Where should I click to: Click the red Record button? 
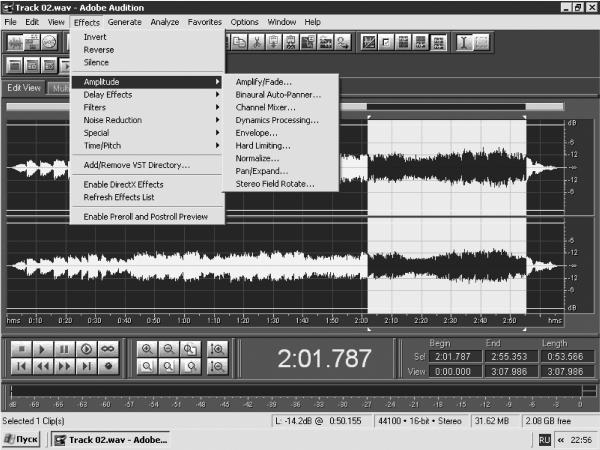[x=108, y=367]
